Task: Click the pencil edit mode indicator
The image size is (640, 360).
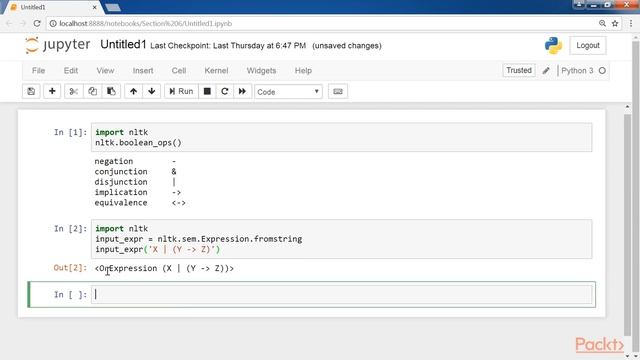Action: pyautogui.click(x=546, y=71)
